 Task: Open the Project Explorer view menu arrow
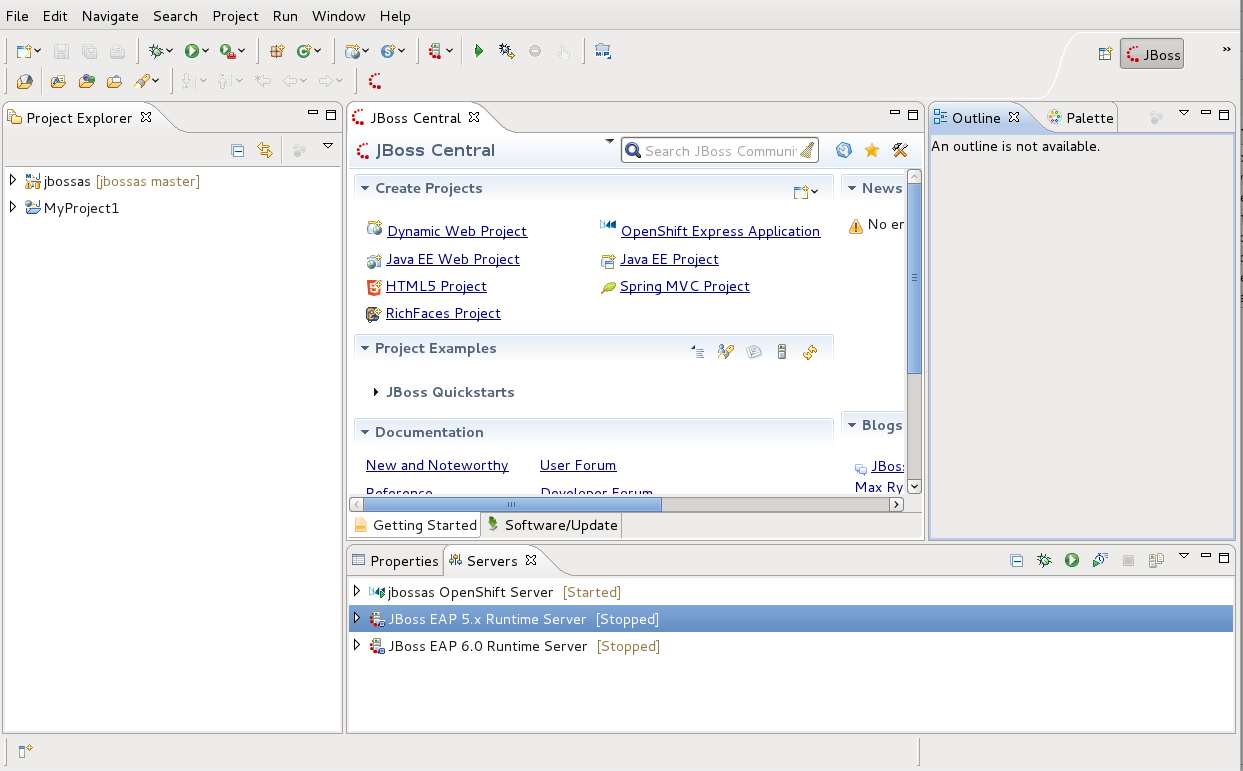(327, 147)
